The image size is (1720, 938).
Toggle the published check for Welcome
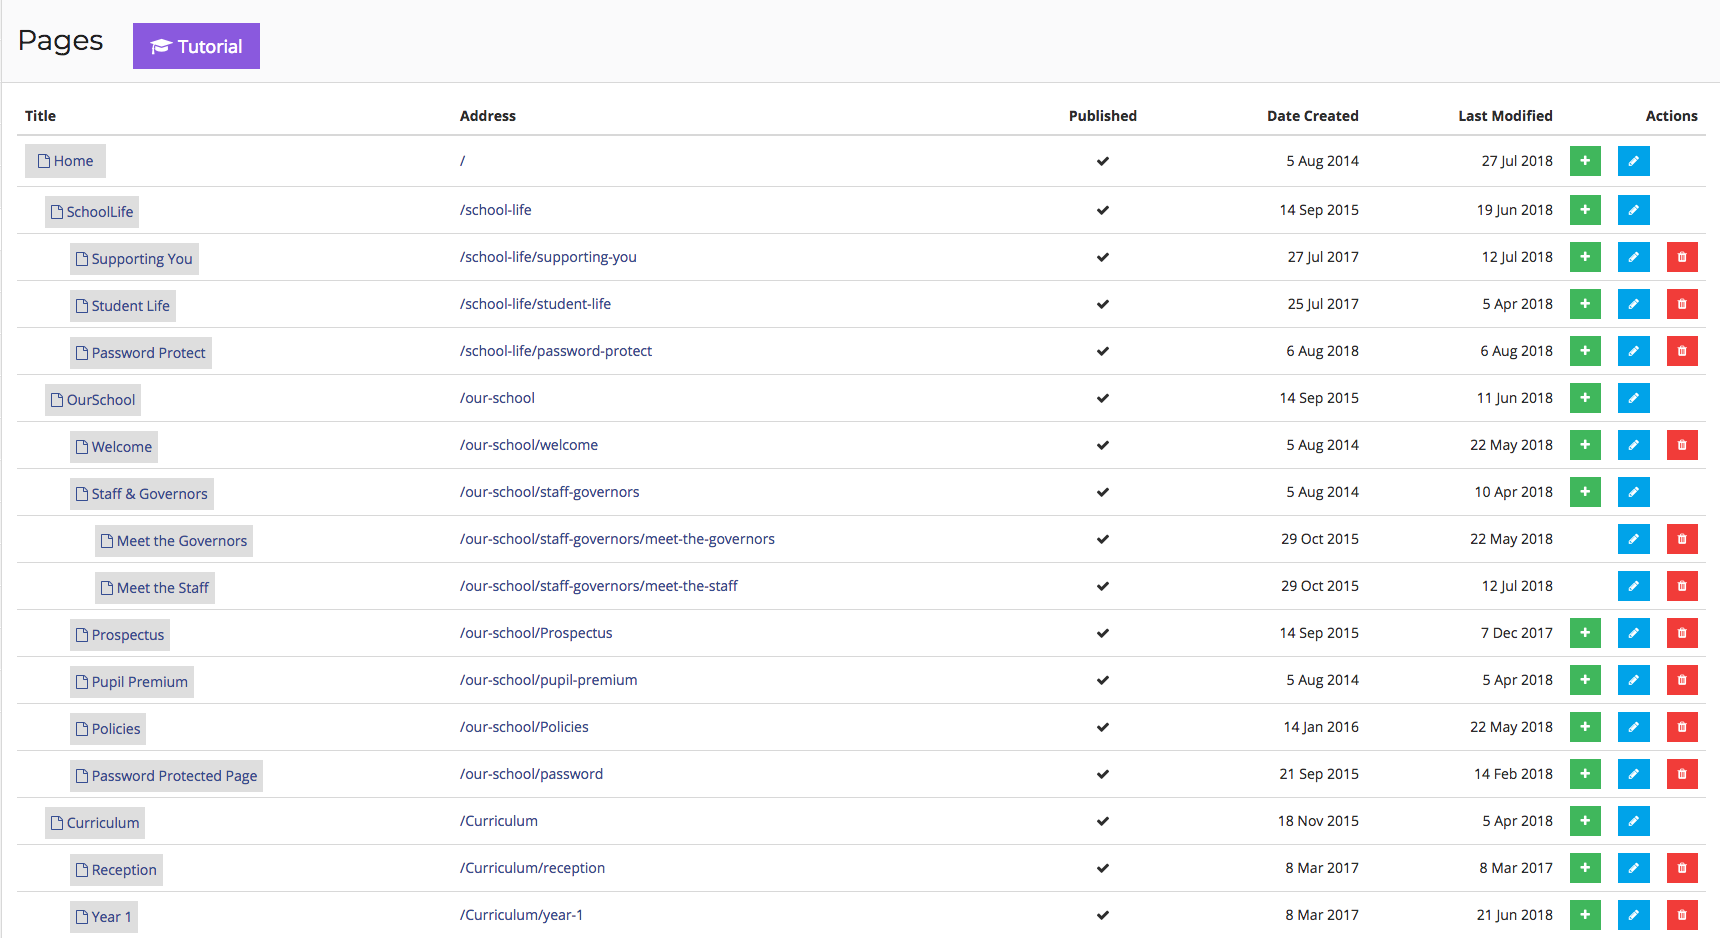coord(1103,445)
